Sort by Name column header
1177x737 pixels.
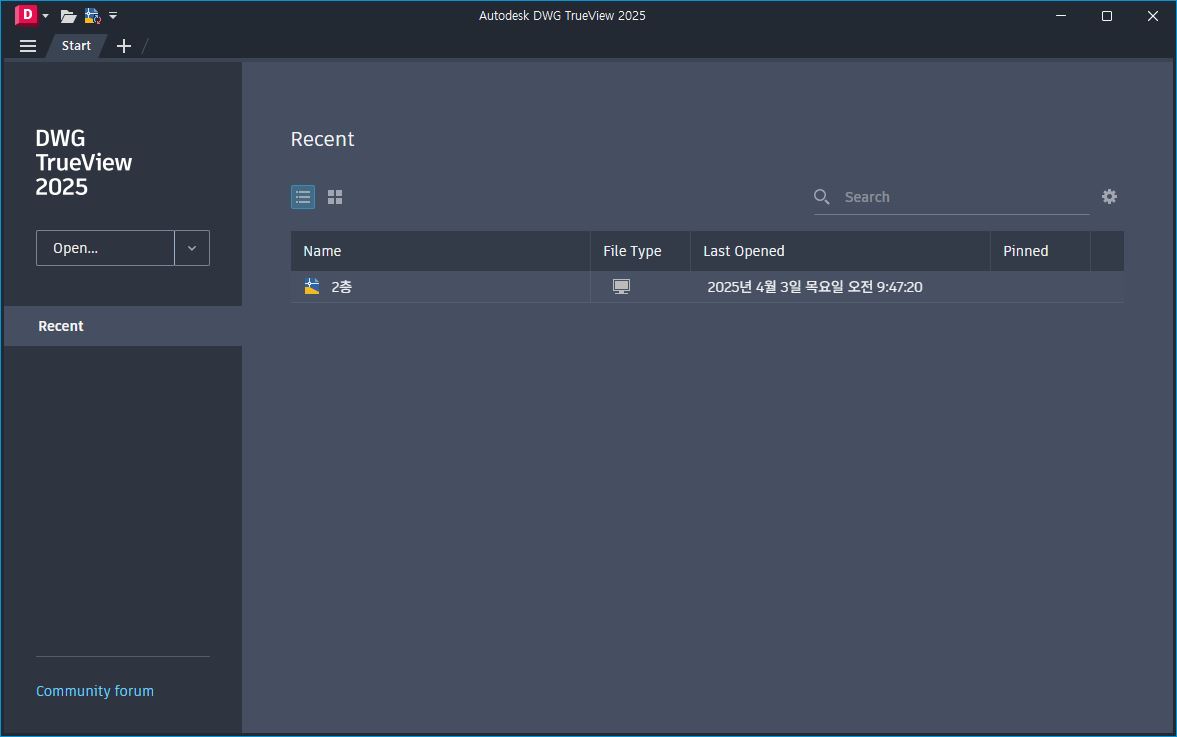point(441,251)
